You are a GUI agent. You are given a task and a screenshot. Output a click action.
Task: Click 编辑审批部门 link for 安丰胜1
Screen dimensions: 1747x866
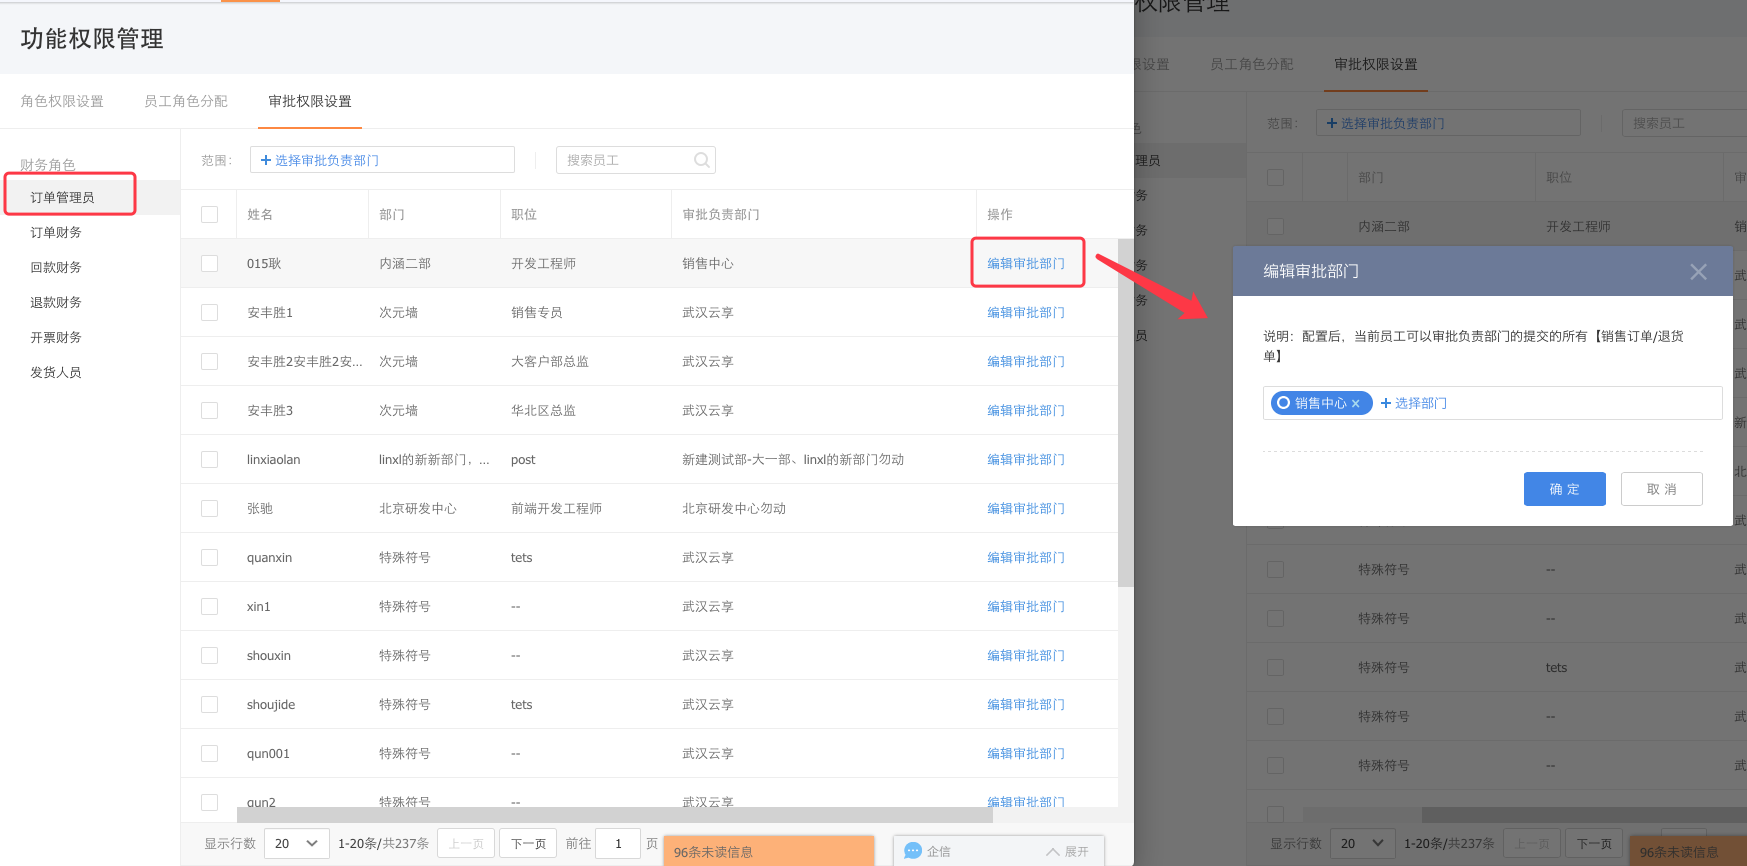pos(1025,312)
